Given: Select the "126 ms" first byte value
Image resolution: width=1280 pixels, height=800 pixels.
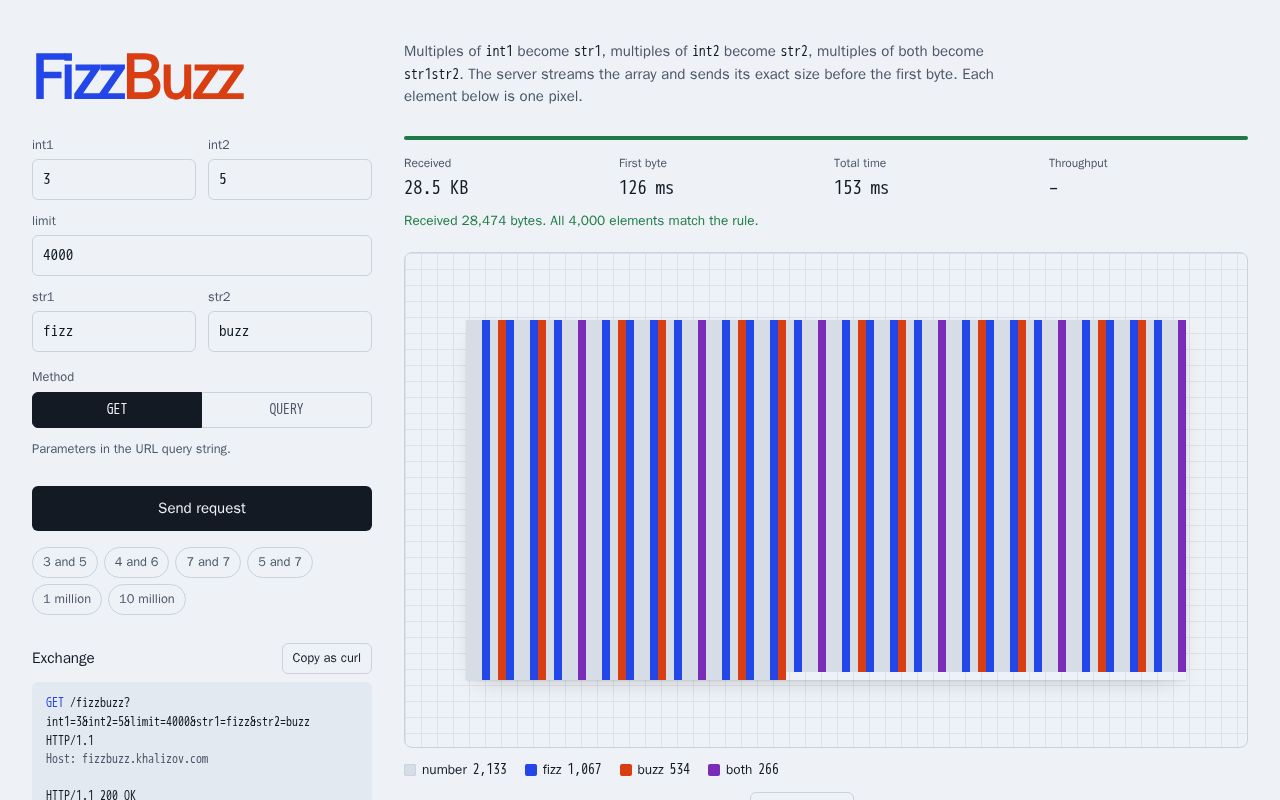Looking at the screenshot, I should [647, 188].
